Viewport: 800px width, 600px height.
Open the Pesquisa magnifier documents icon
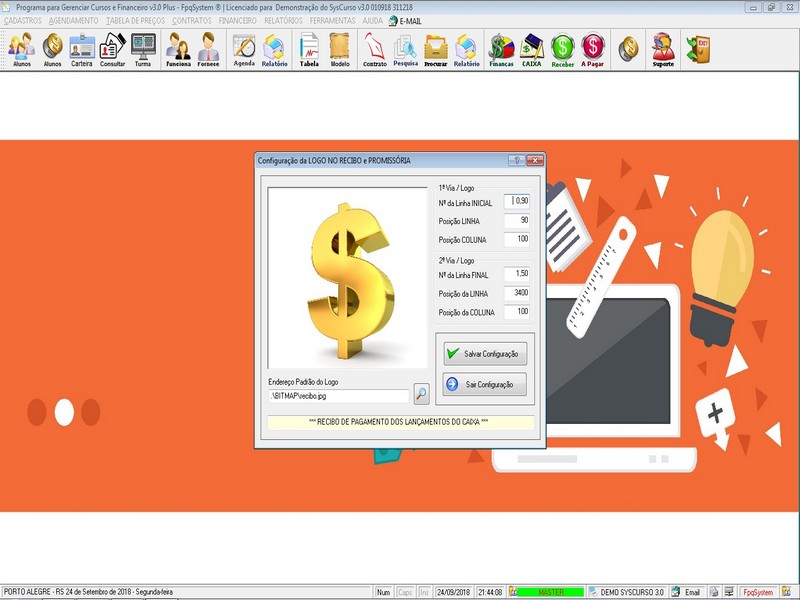(x=406, y=49)
